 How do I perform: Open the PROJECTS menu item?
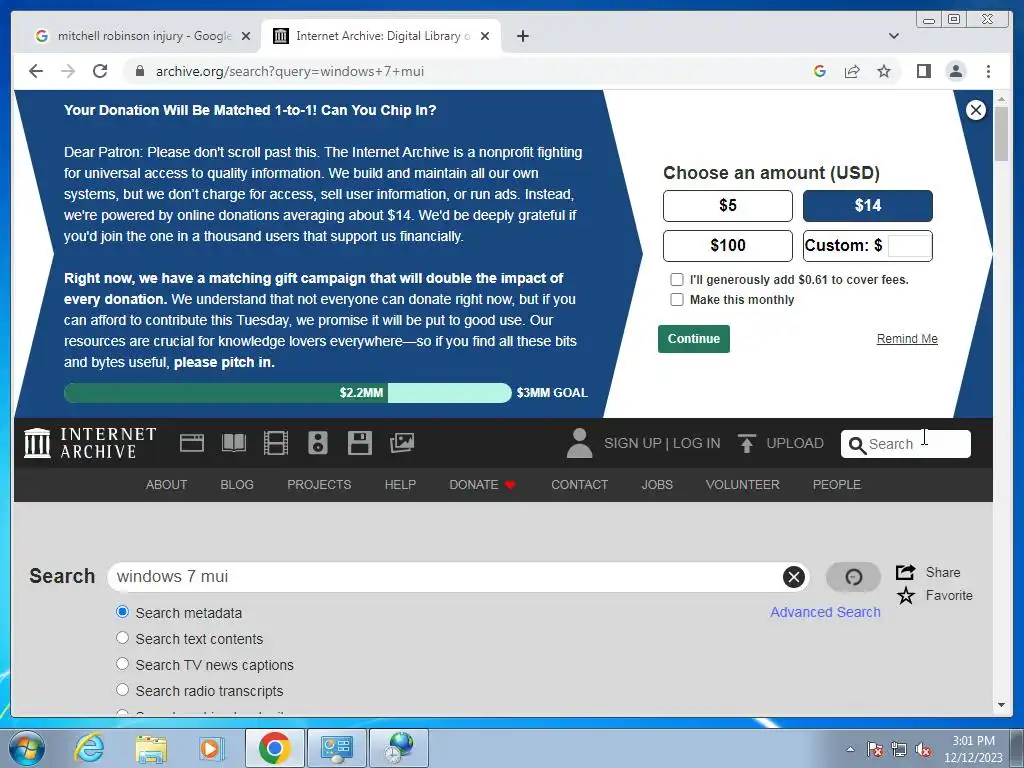319,485
